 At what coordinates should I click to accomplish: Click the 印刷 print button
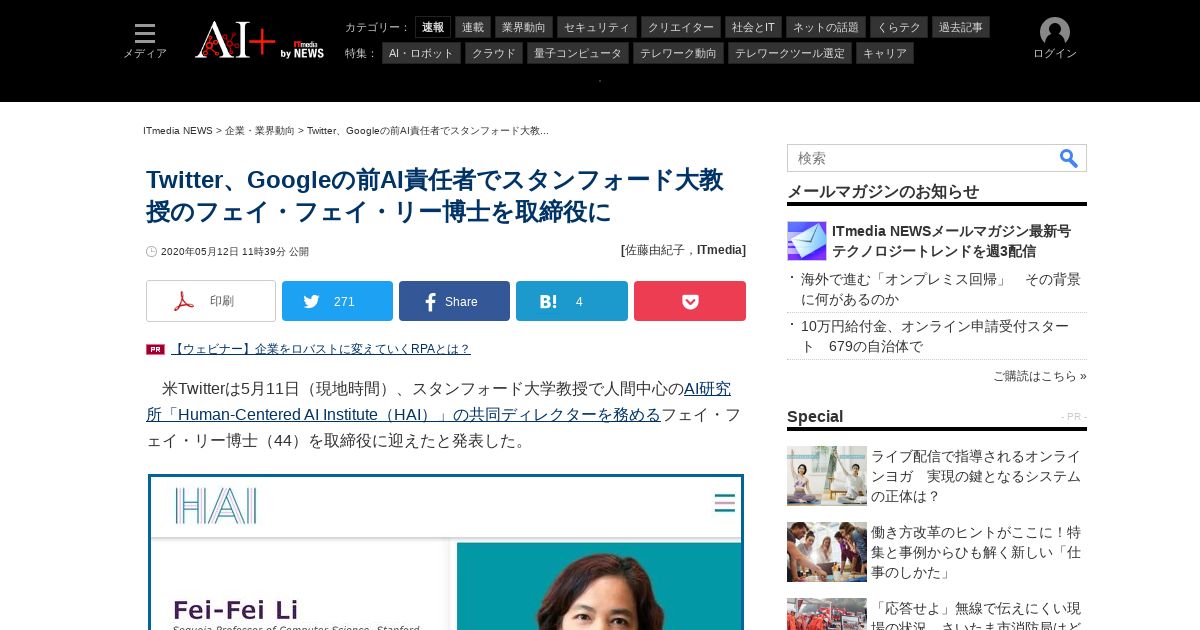tap(211, 301)
